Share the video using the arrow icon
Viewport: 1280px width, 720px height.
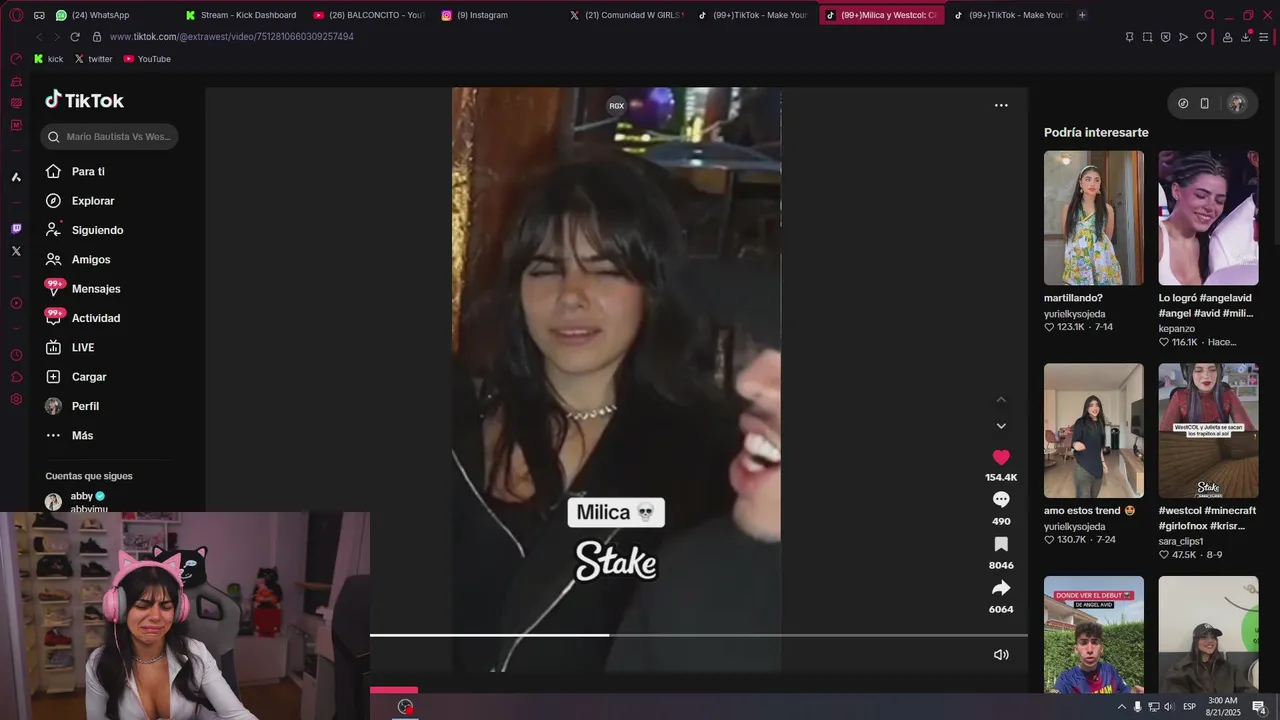coord(1001,588)
